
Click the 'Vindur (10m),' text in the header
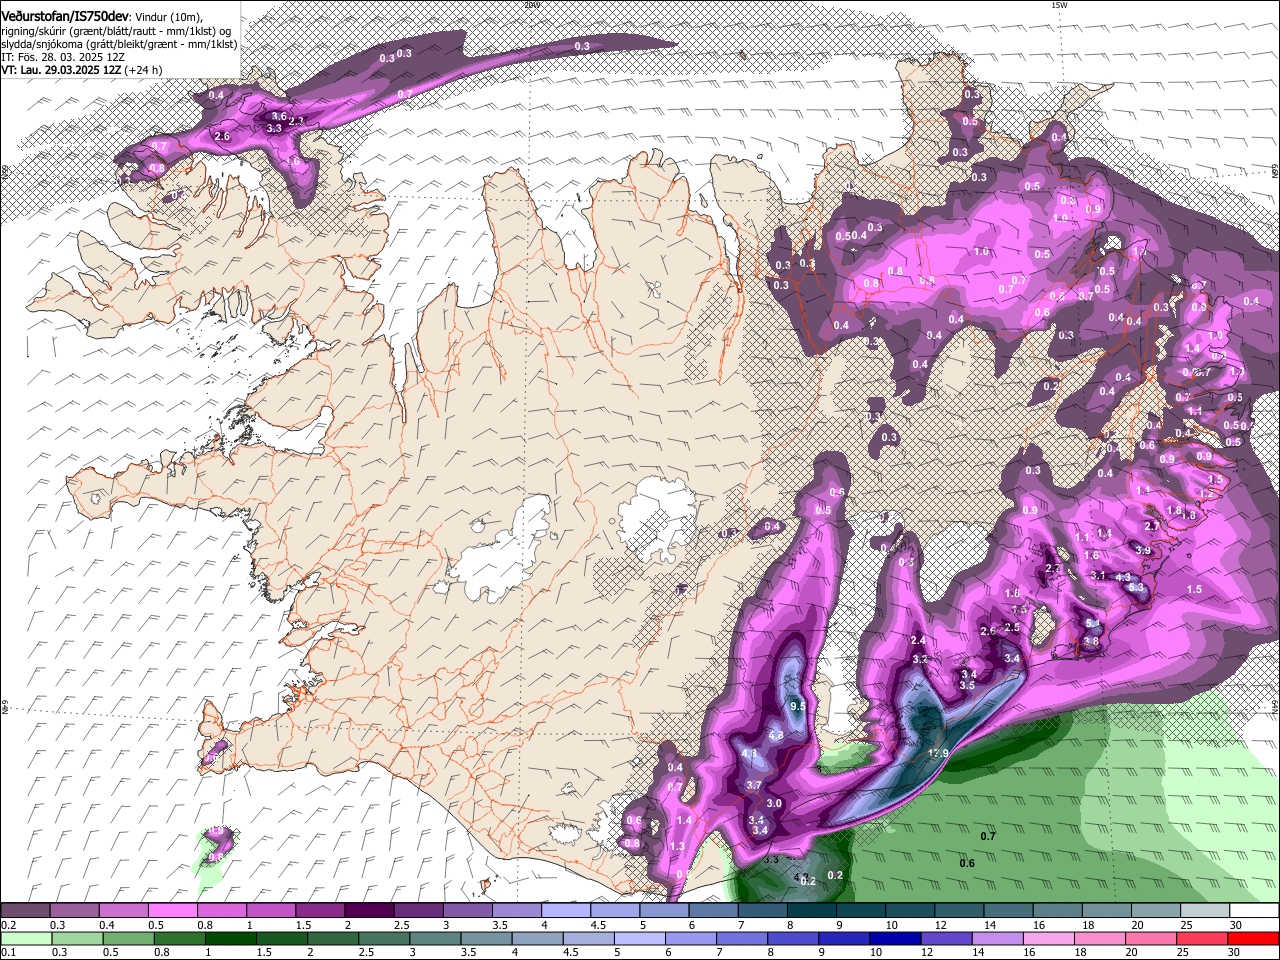click(168, 17)
